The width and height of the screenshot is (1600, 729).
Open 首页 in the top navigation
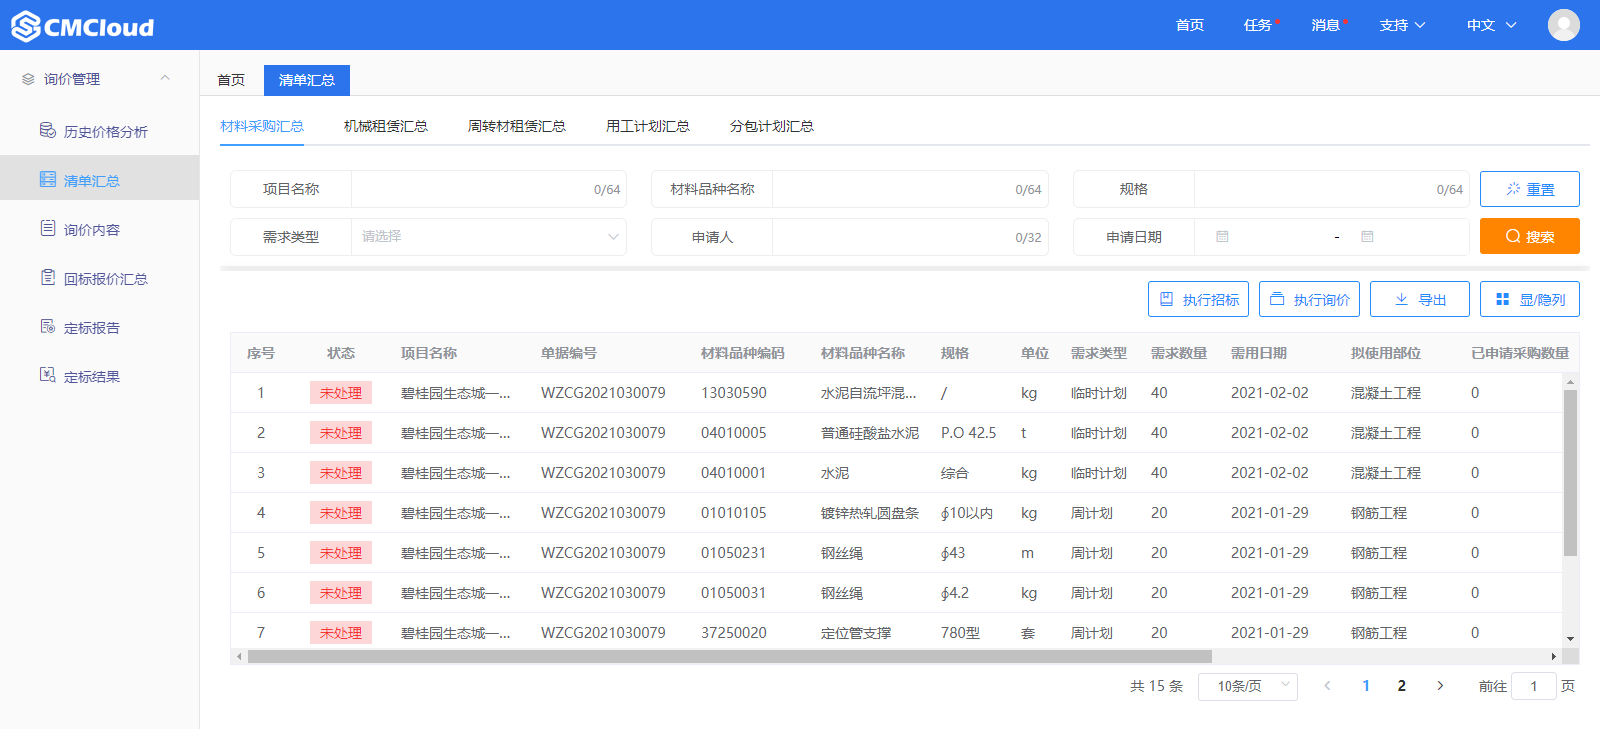coord(1190,25)
